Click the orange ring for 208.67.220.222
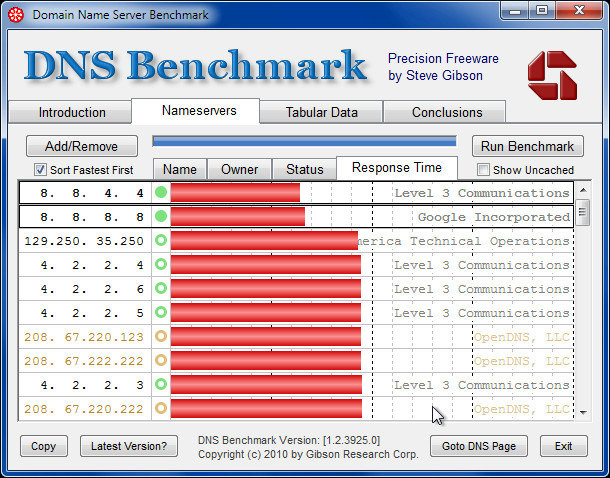 coord(161,408)
